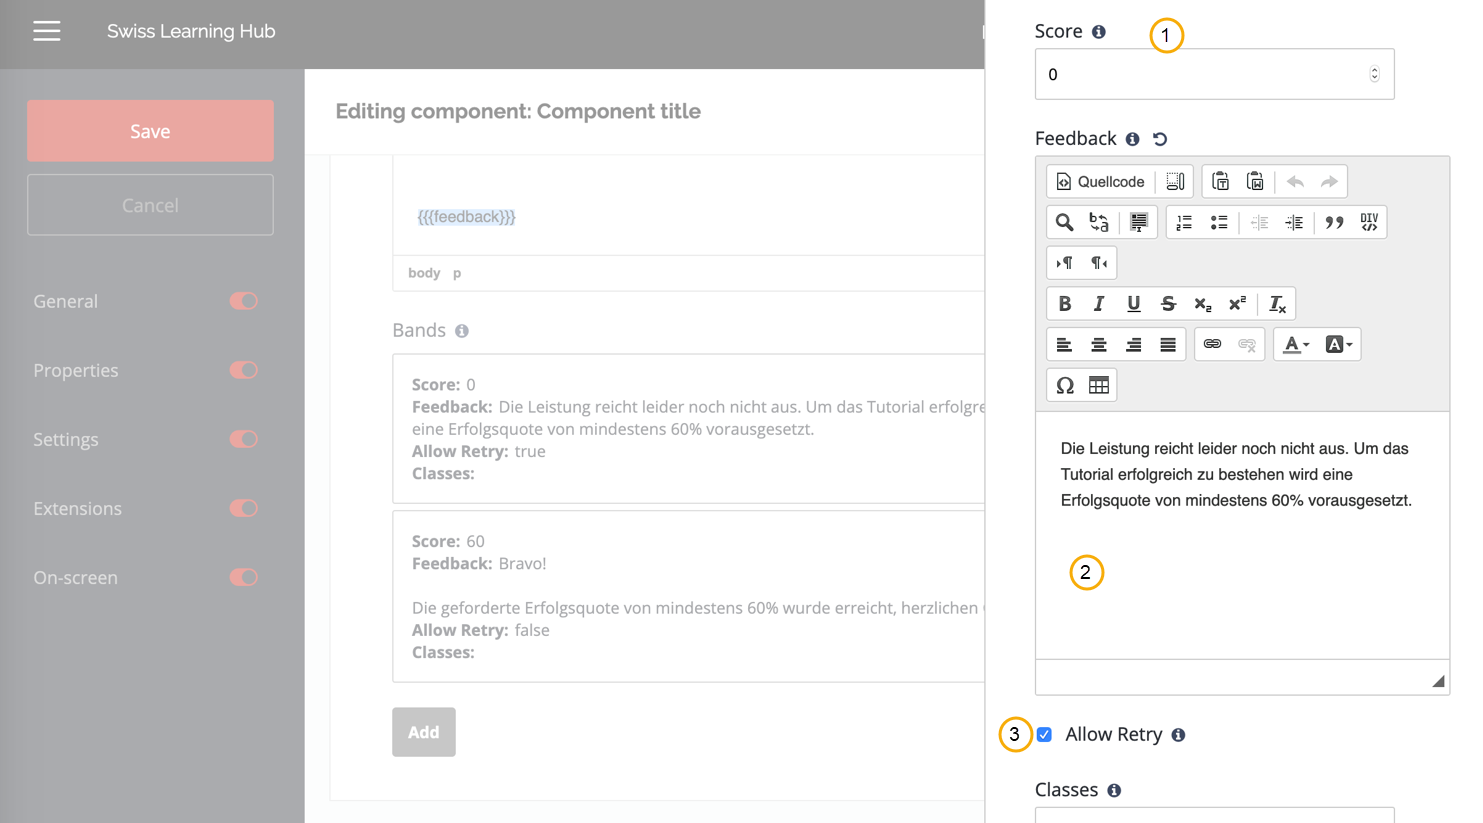Image resolution: width=1483 pixels, height=823 pixels.
Task: Click the Add band button
Action: pos(423,732)
